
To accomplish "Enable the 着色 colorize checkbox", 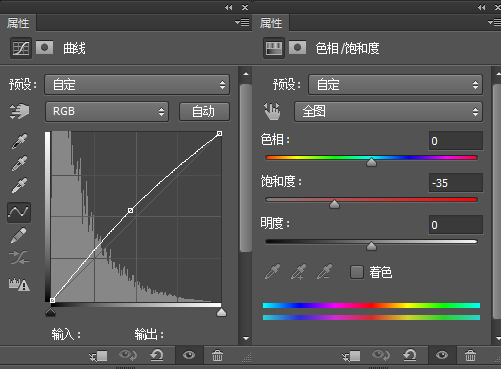I will tap(357, 272).
